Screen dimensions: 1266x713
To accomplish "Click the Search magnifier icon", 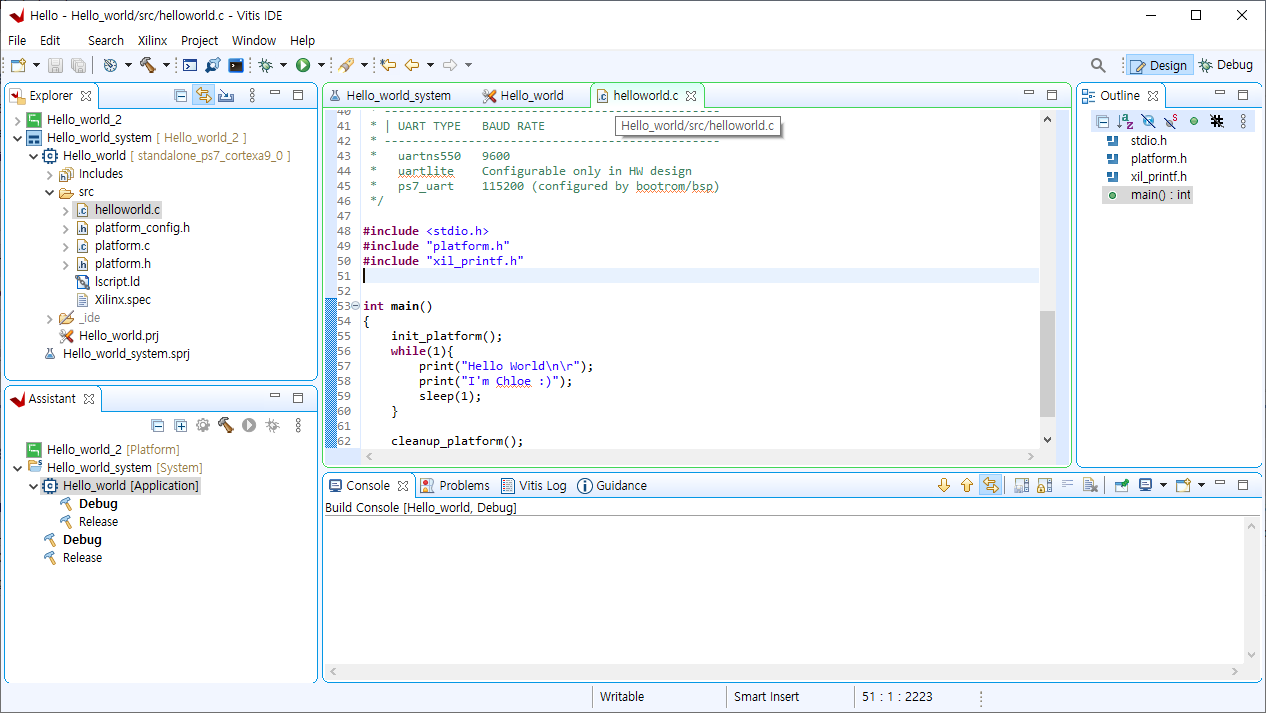I will [x=1098, y=65].
